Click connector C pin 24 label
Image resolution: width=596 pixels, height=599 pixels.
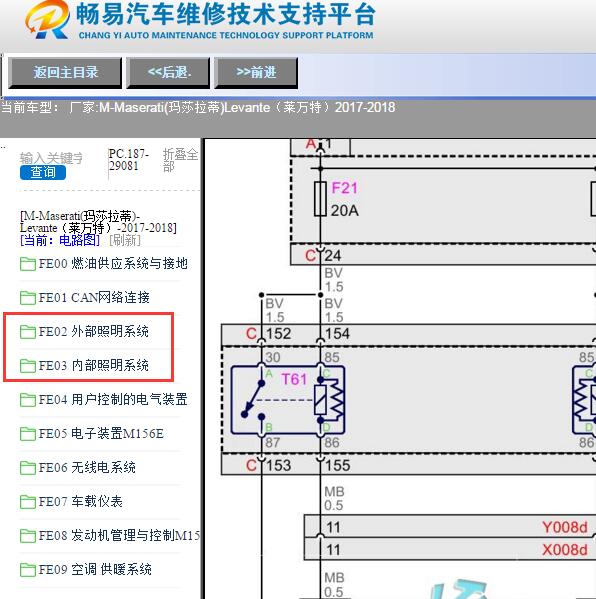coord(332,256)
